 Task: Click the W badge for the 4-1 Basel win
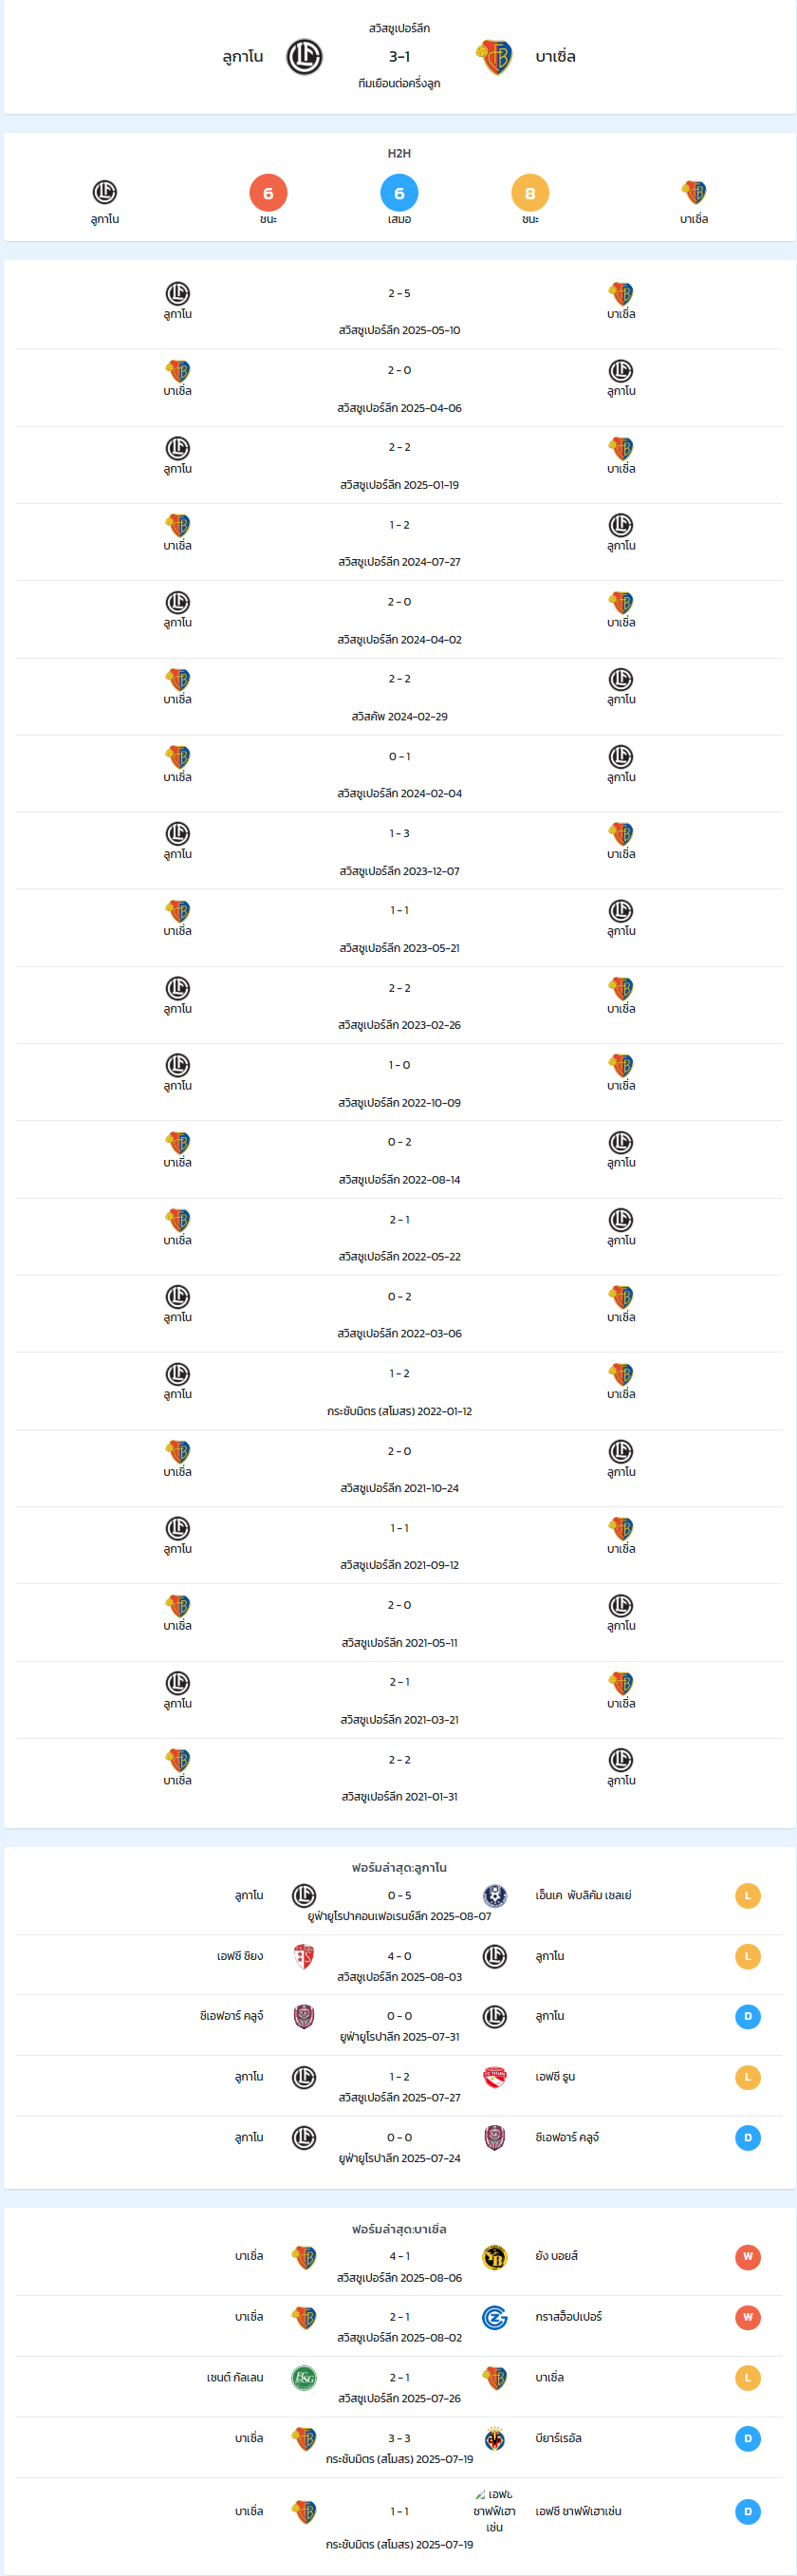(748, 2257)
